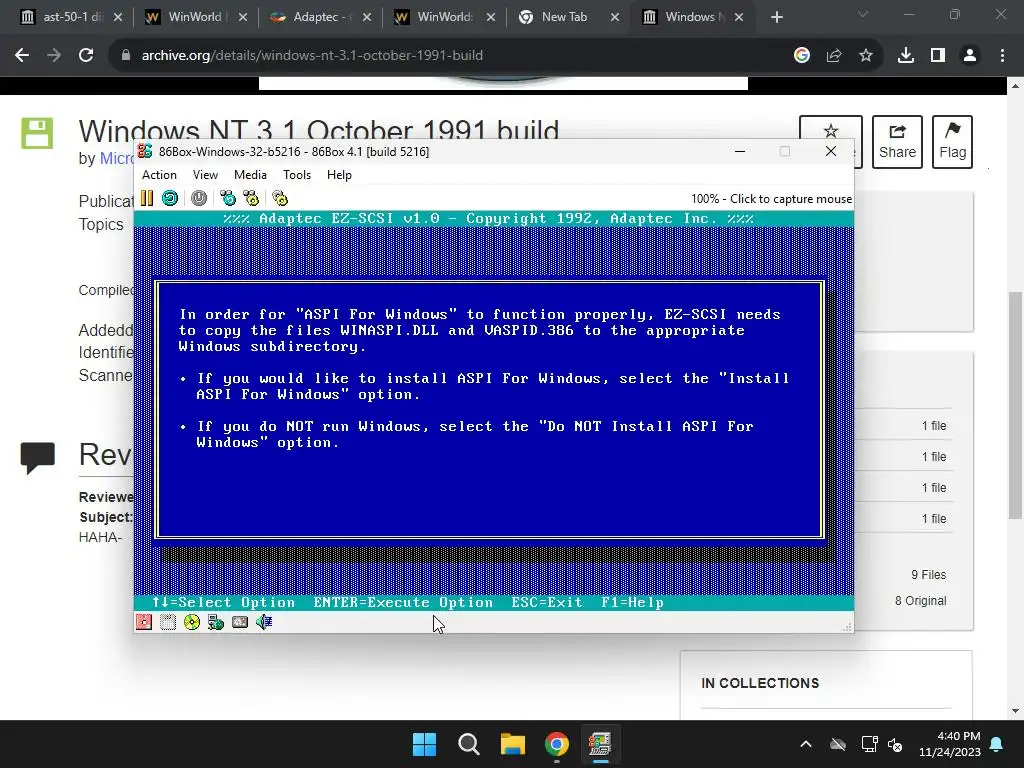The height and width of the screenshot is (768, 1024).
Task: Bookmark this page with the star
Action: point(866,56)
